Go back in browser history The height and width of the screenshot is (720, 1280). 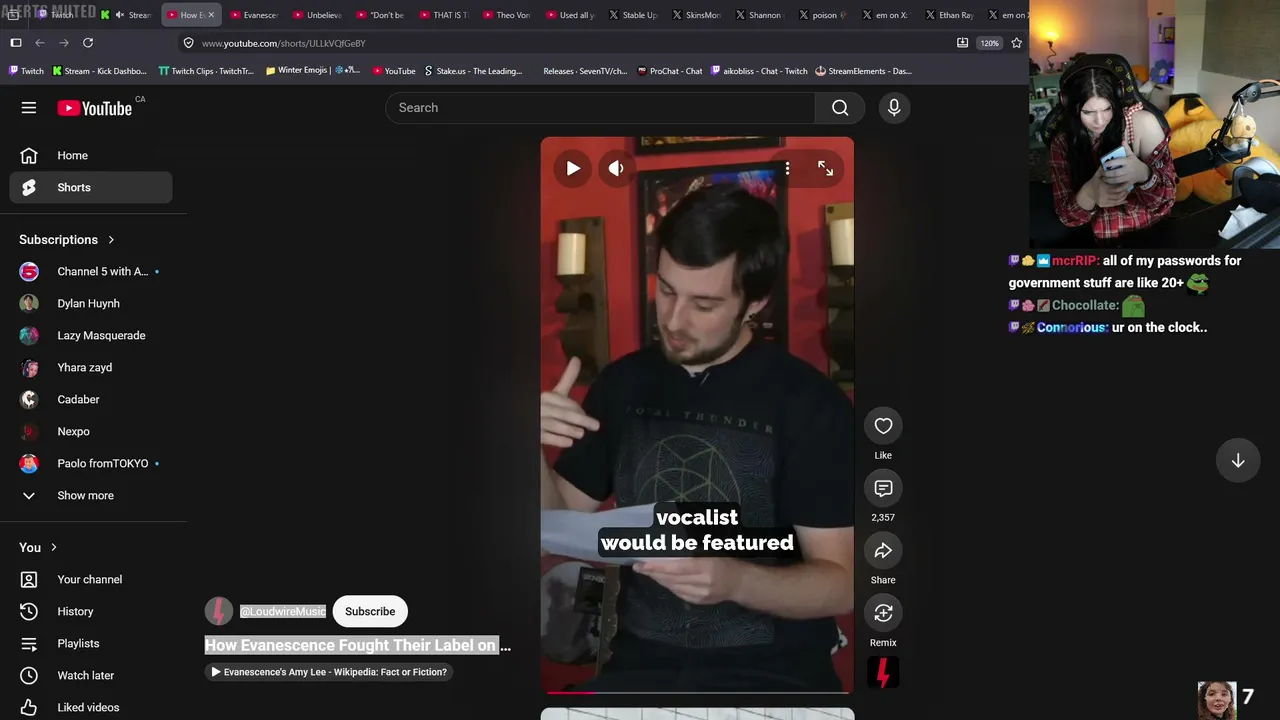click(x=40, y=43)
